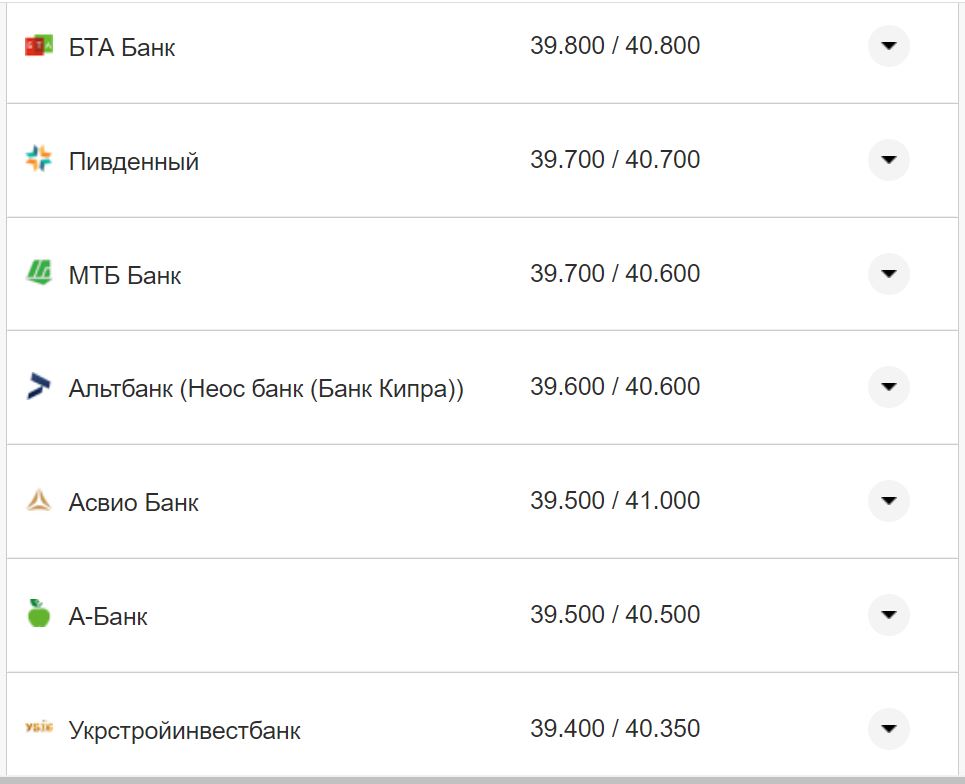Select the Укрстройинвестбанк bank name
Viewport: 965px width, 784px height.
pos(185,730)
